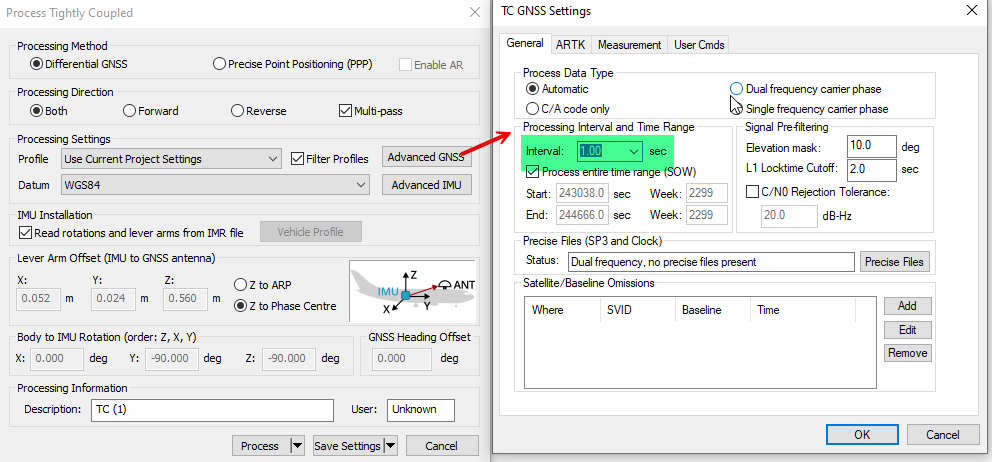The width and height of the screenshot is (992, 462).
Task: Click the lever arm X offset field
Action: point(39,299)
